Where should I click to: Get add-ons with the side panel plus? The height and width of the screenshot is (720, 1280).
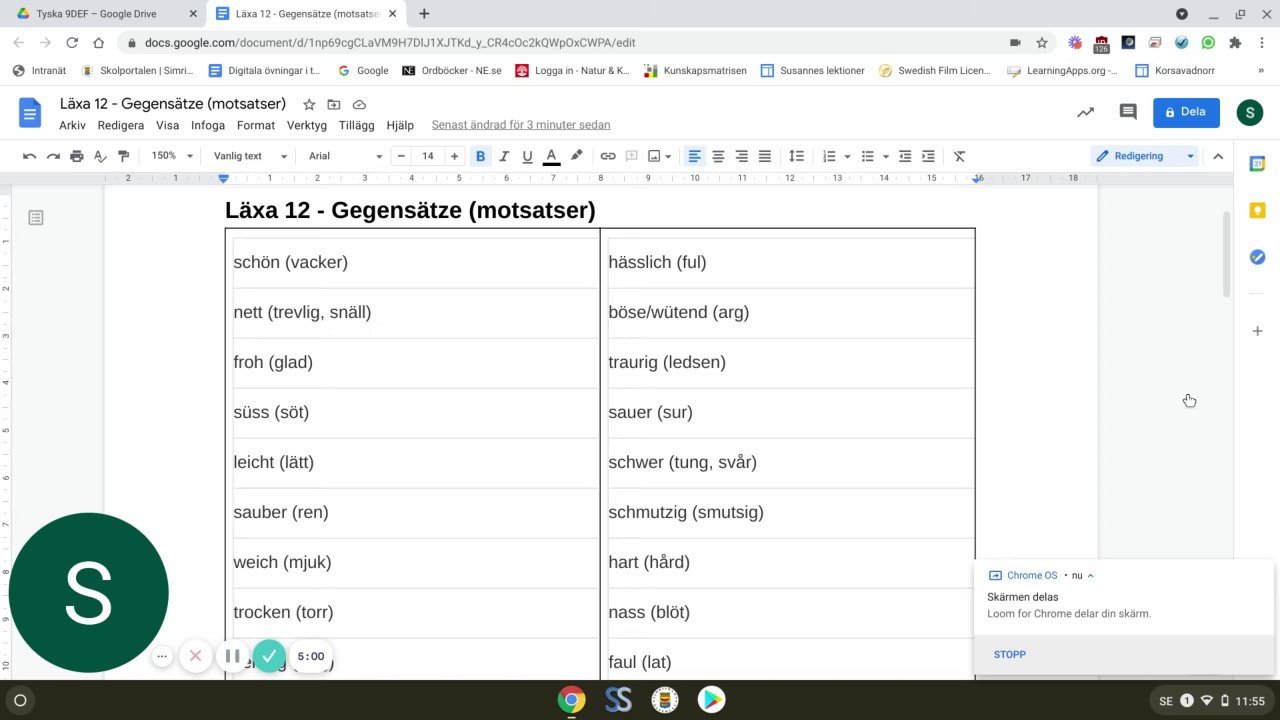coord(1258,331)
